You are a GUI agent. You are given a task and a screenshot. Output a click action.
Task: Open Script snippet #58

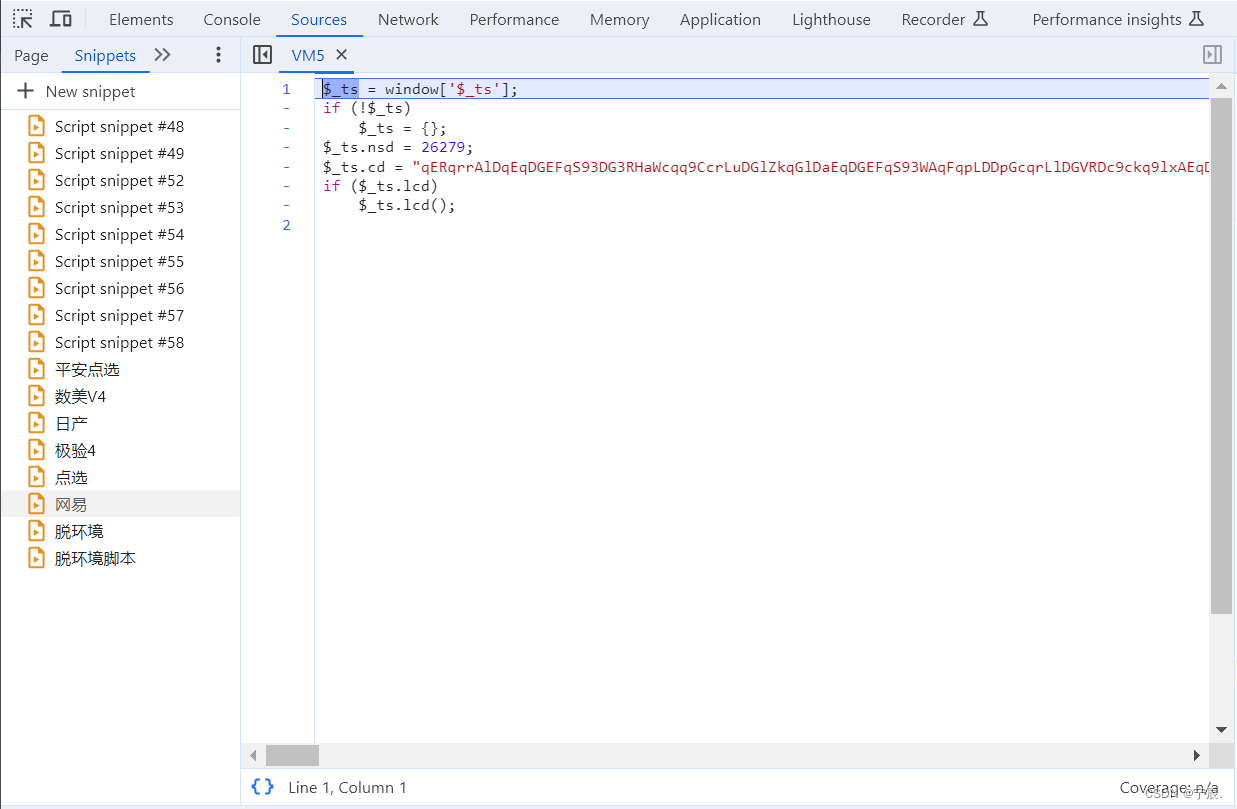point(119,342)
